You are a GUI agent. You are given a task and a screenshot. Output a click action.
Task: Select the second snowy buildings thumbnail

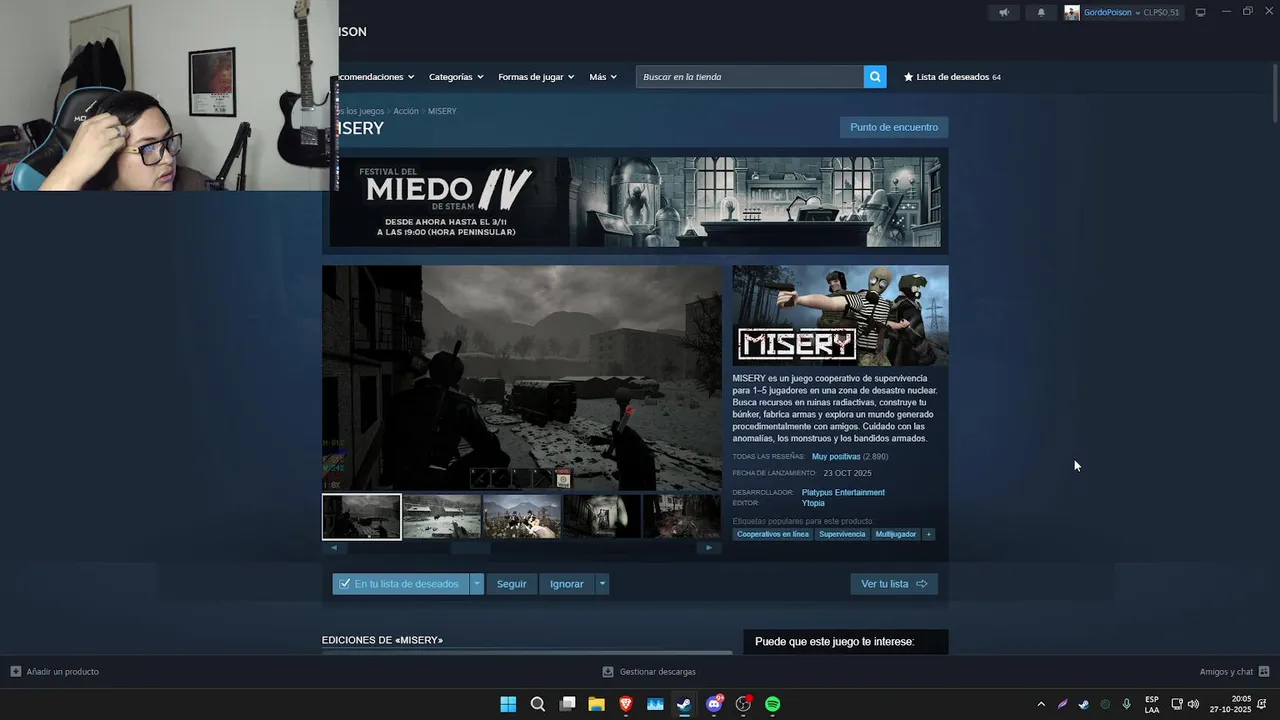tap(442, 517)
